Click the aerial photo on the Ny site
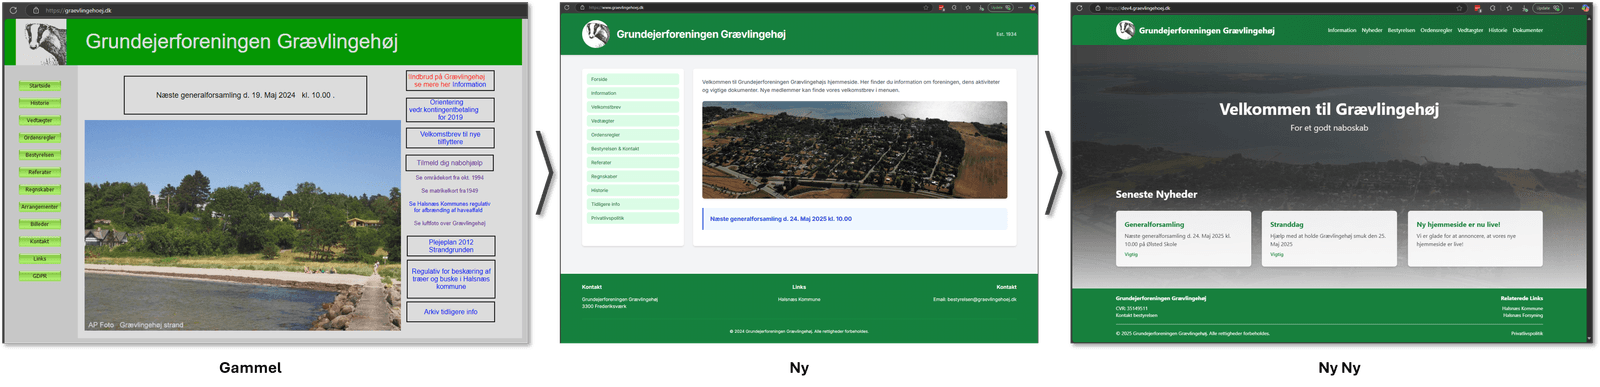Screen dimensions: 1600x387 [x=855, y=150]
